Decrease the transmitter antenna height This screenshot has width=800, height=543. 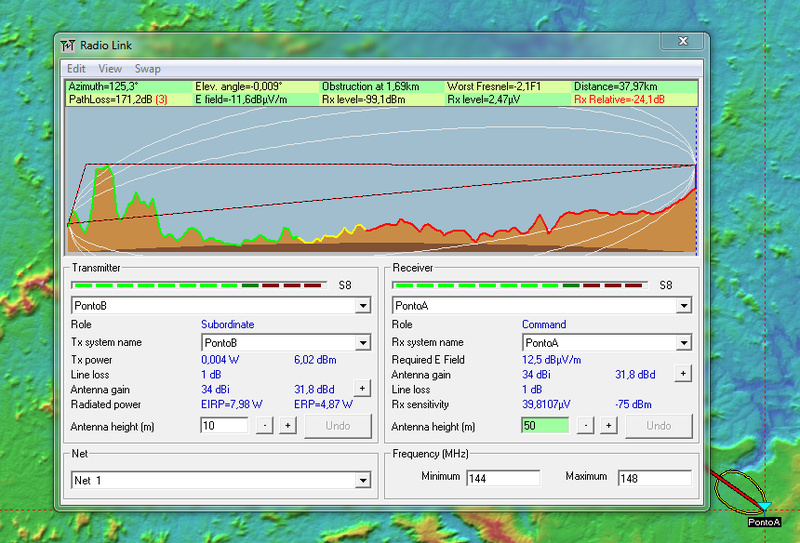point(264,426)
